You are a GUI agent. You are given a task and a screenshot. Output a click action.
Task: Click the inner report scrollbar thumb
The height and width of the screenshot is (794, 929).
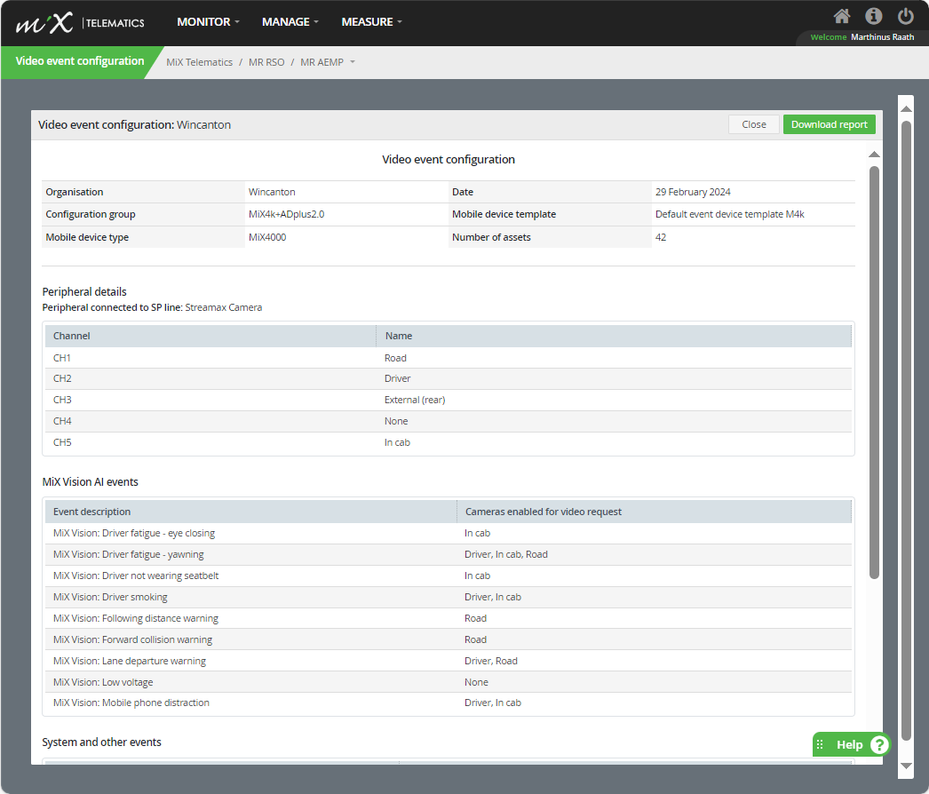pos(874,370)
